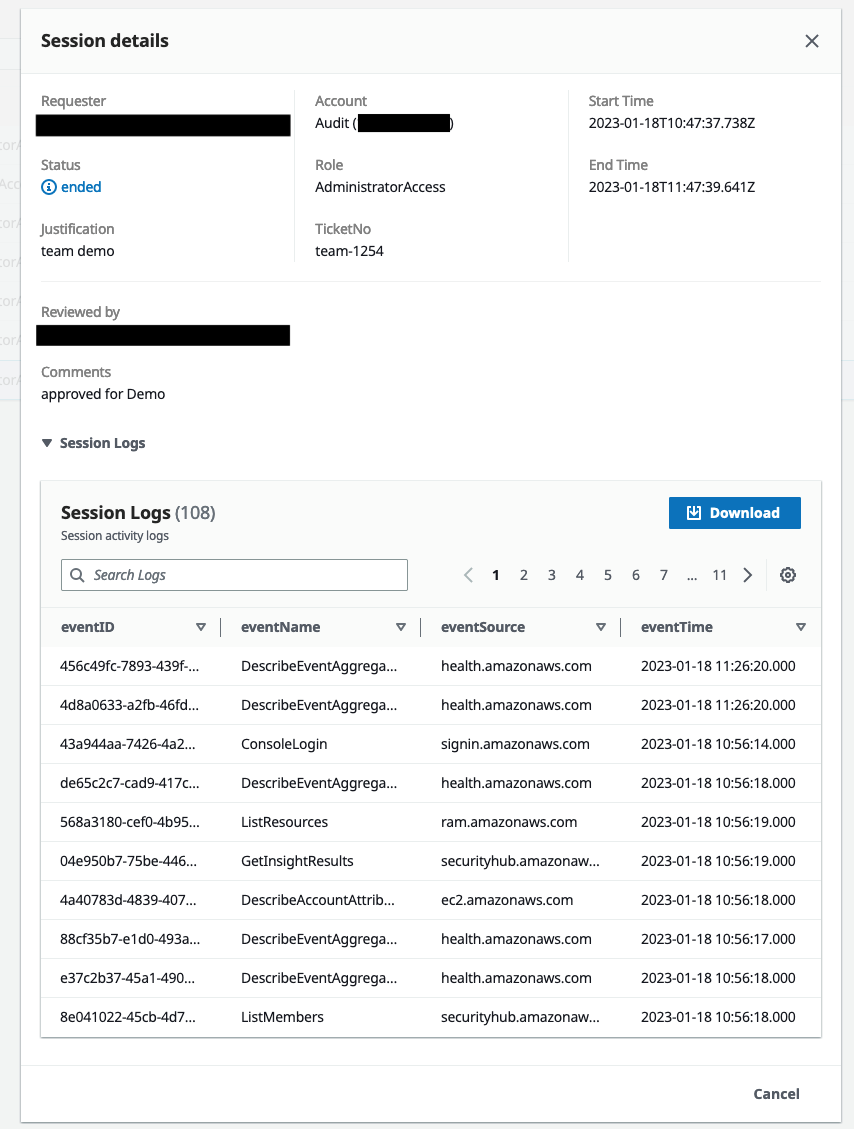Click ram.amazonaws.com event source
854x1129 pixels.
(509, 822)
